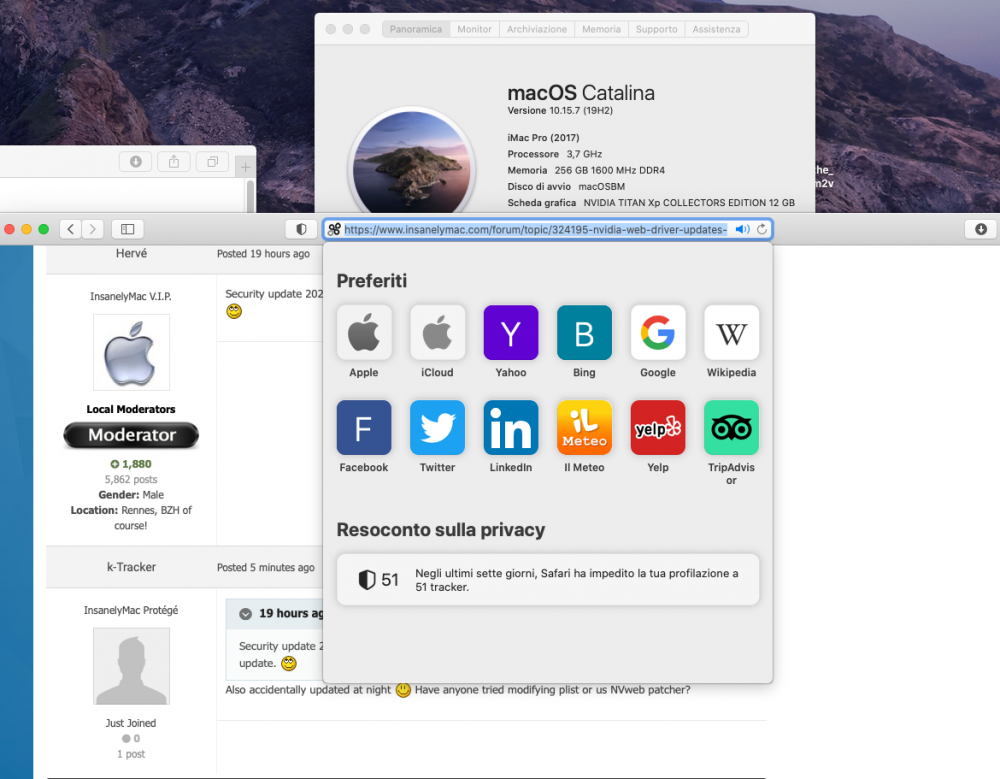Add new tab in background Safari window
The width and height of the screenshot is (1000, 779).
pos(245,167)
